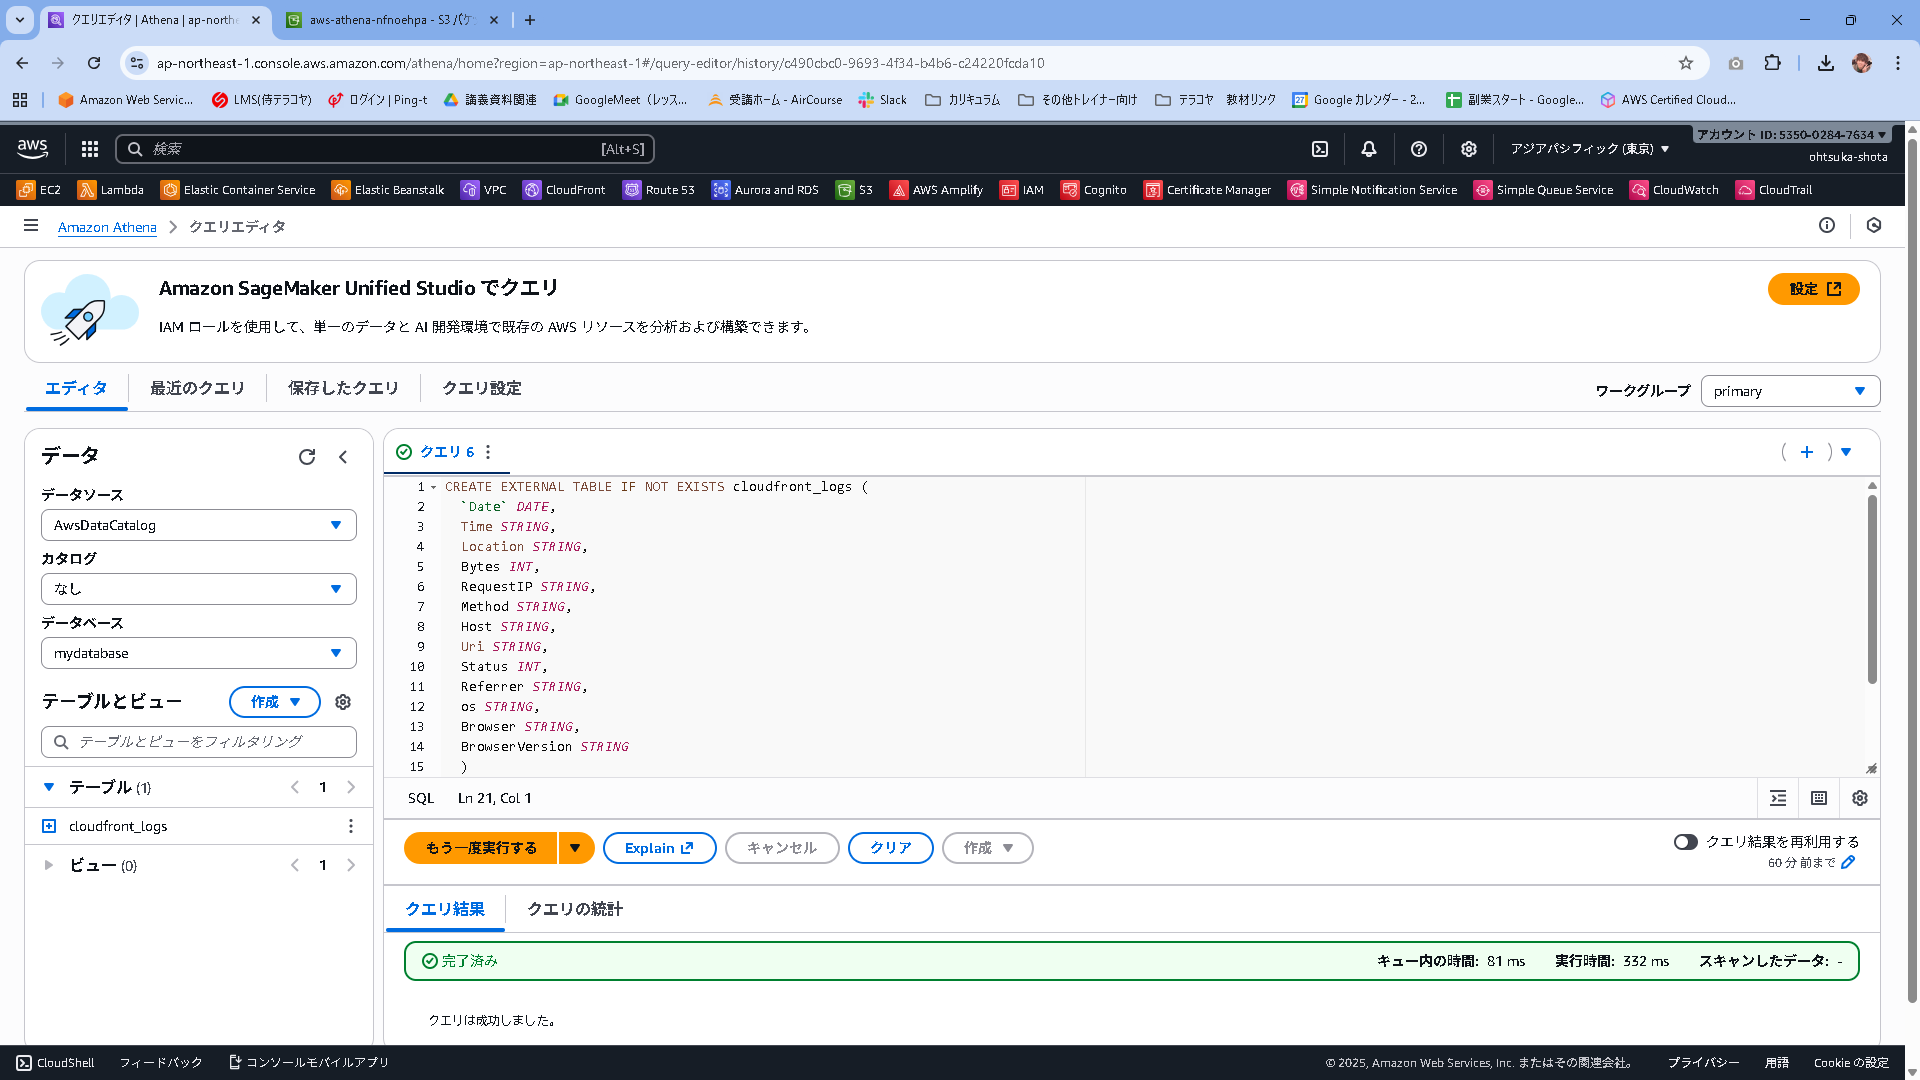1920x1080 pixels.
Task: Open the primary workgroup dropdown
Action: tap(1789, 391)
